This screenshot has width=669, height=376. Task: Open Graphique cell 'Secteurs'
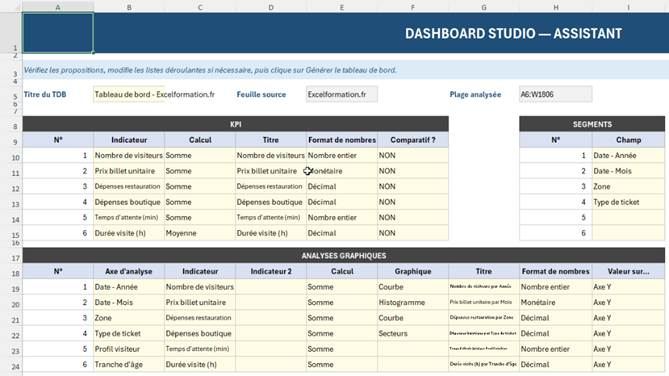pos(413,333)
